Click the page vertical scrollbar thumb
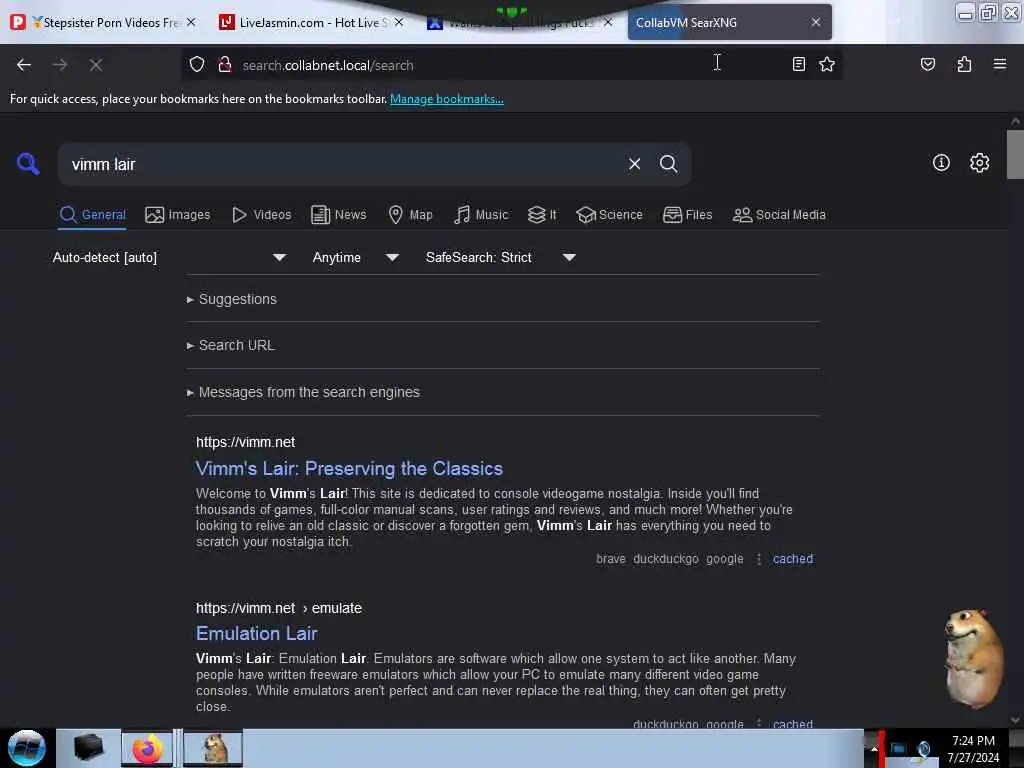This screenshot has width=1024, height=768. click(x=1015, y=154)
